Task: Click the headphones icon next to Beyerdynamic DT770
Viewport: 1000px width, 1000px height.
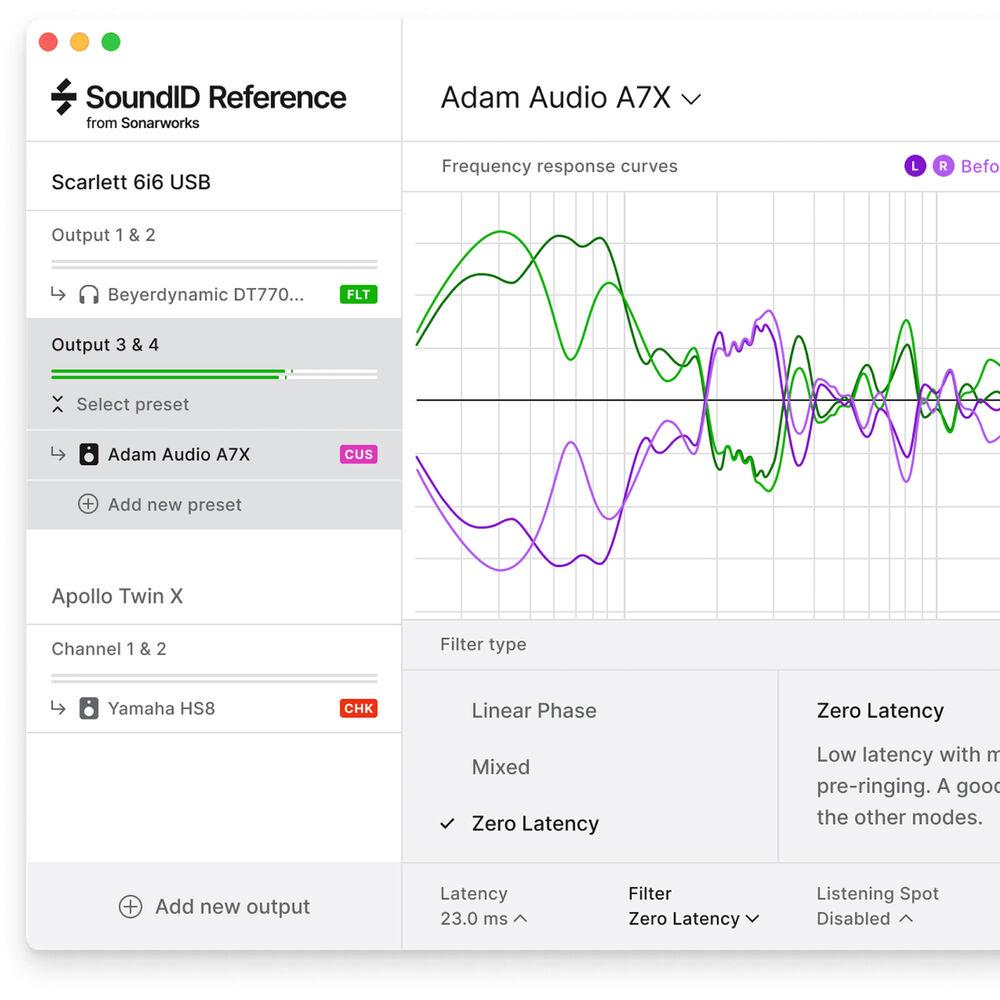Action: click(89, 295)
